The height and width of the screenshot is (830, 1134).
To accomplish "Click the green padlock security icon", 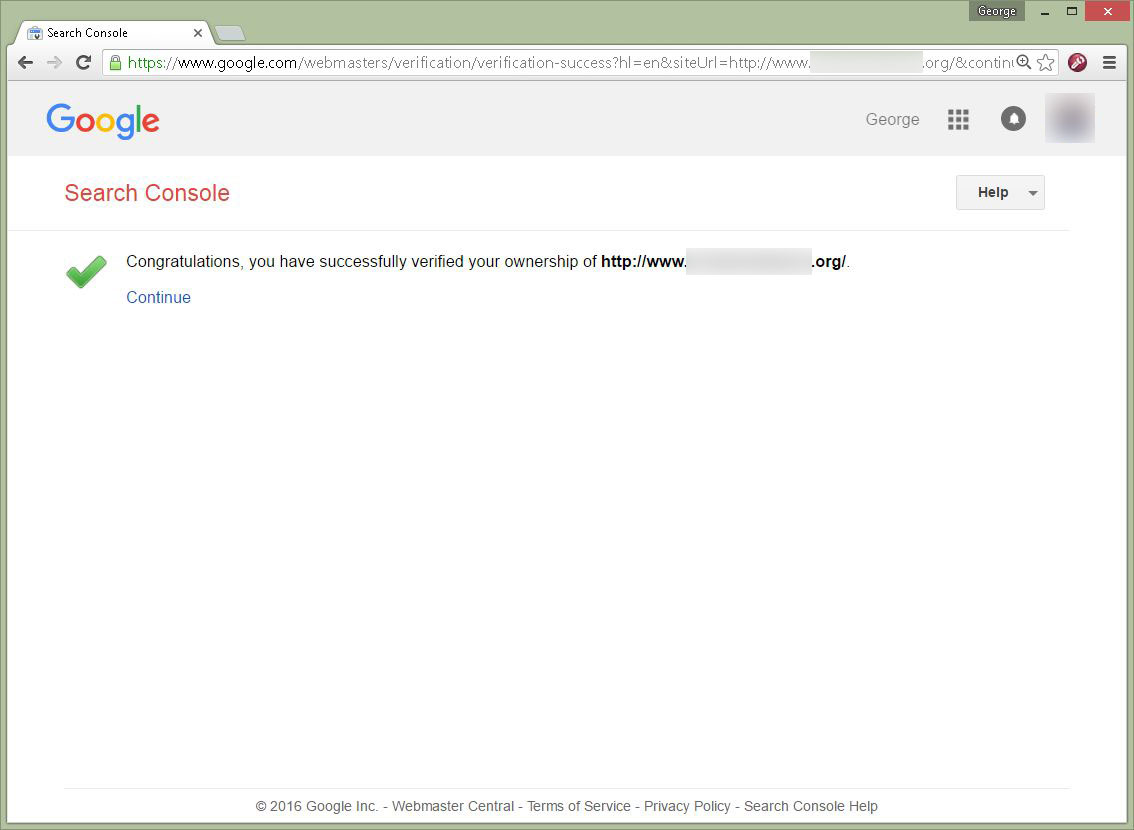I will [115, 63].
